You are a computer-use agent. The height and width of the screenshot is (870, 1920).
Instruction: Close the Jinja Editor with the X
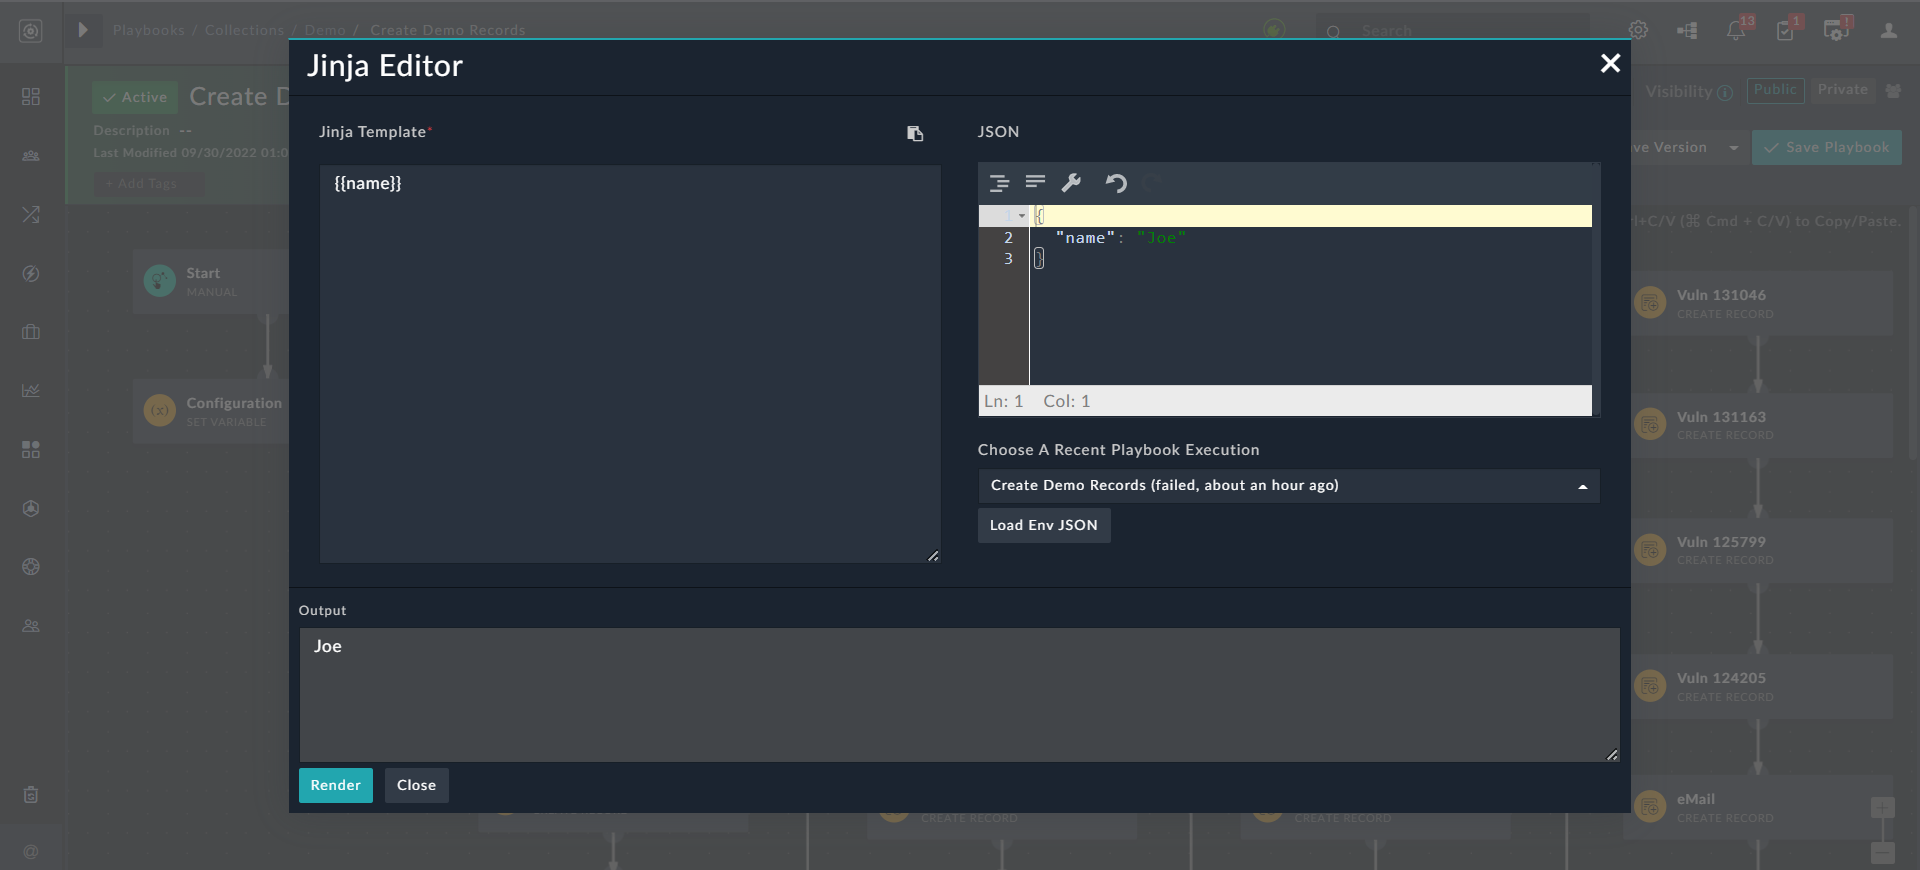coord(1610,64)
